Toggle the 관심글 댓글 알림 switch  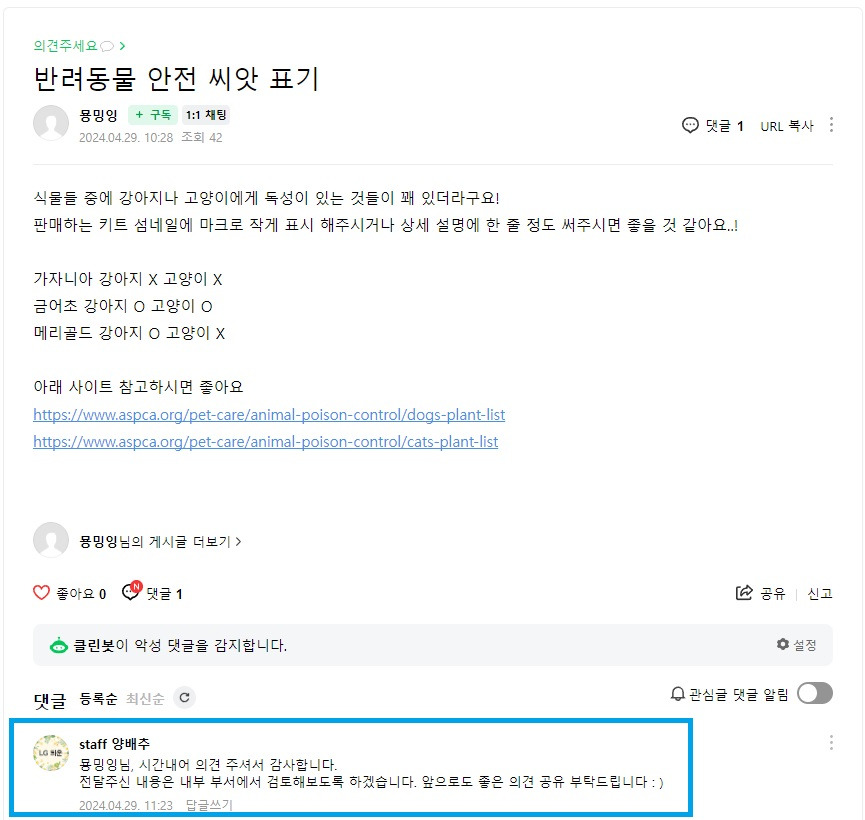coord(815,693)
